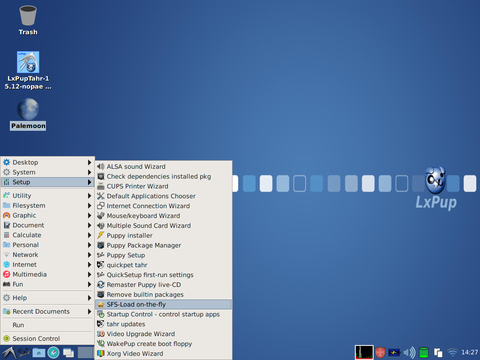Open the file manager taskbar launcher
480x360 pixels.
[39, 353]
